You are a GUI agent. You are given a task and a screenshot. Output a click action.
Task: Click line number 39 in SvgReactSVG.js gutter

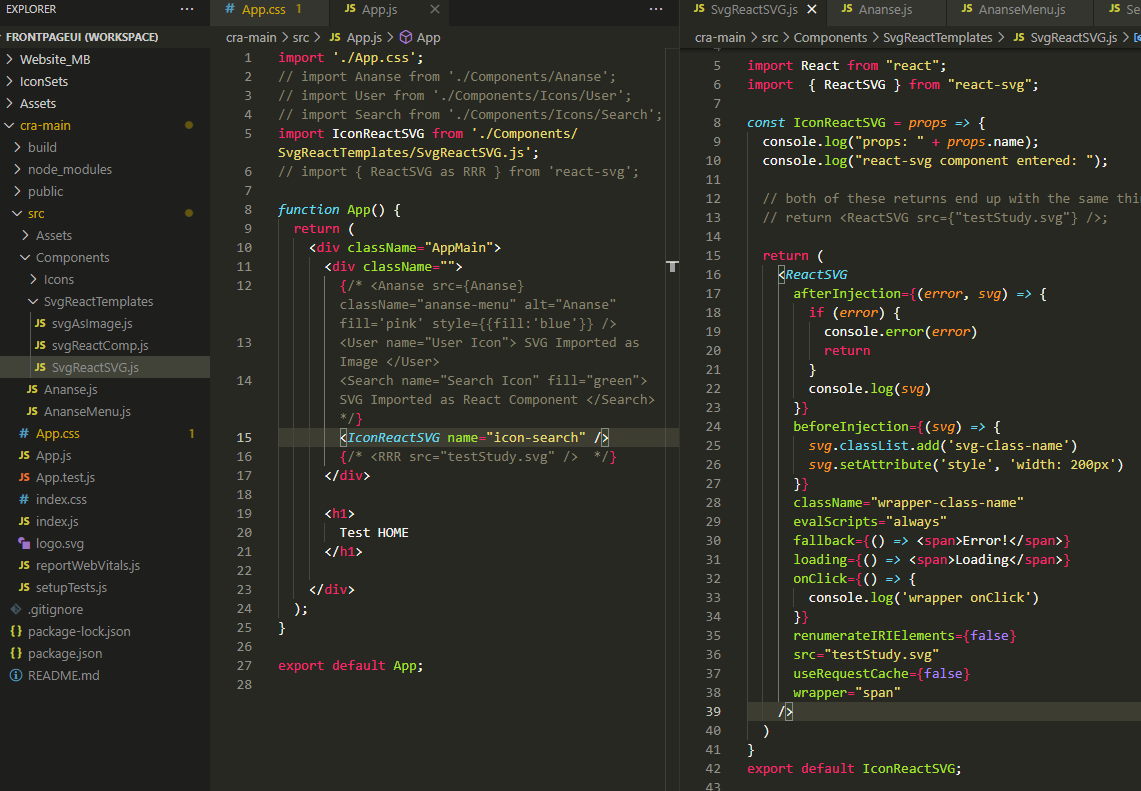coord(713,712)
